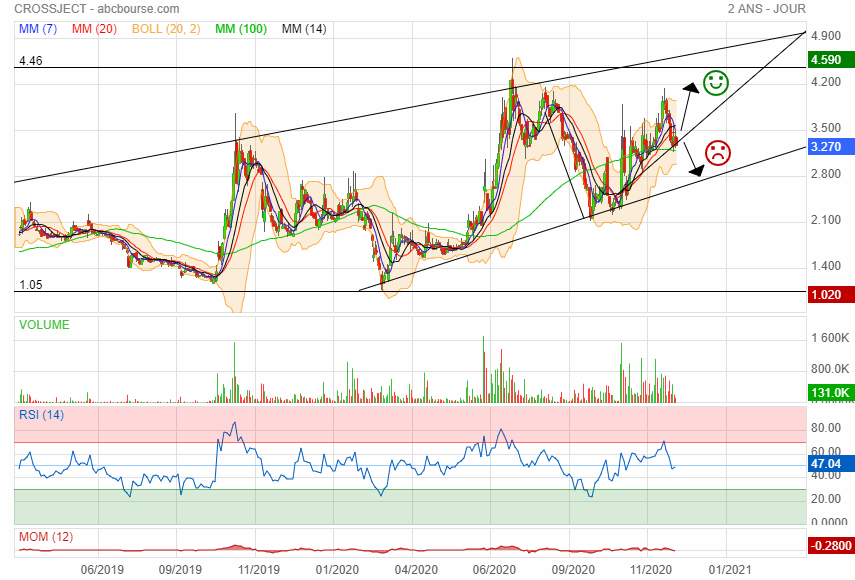The height and width of the screenshot is (580, 855).
Task: Click the 4.46 resistance level label
Action: (x=31, y=61)
